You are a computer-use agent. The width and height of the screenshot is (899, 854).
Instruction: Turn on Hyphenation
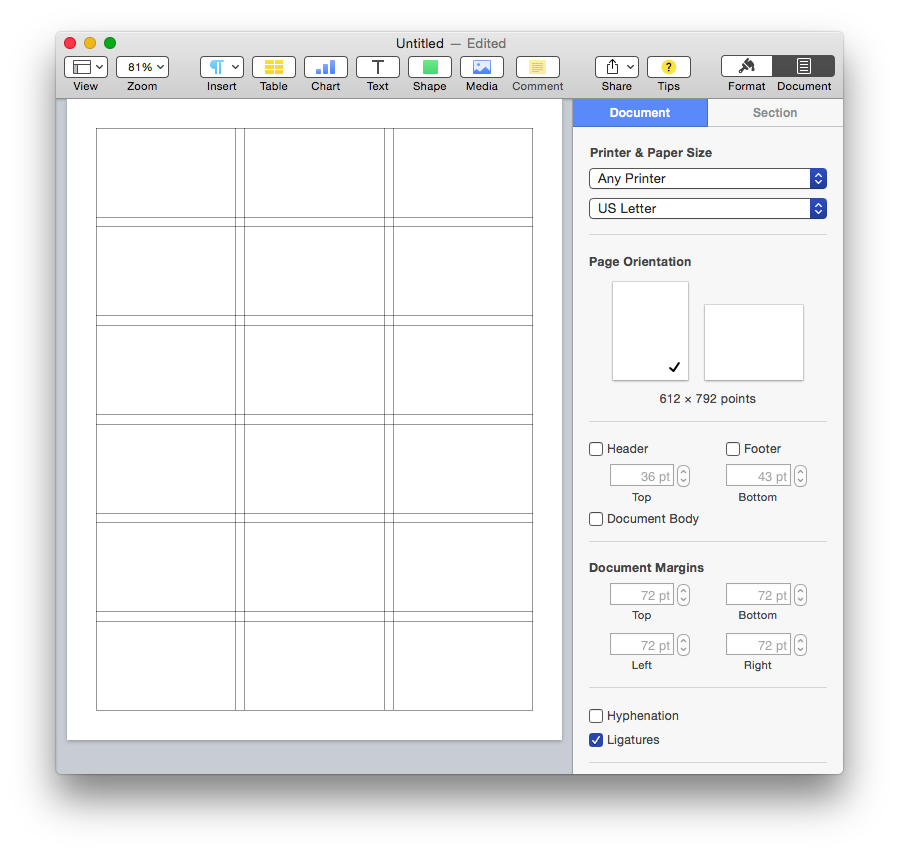tap(596, 716)
